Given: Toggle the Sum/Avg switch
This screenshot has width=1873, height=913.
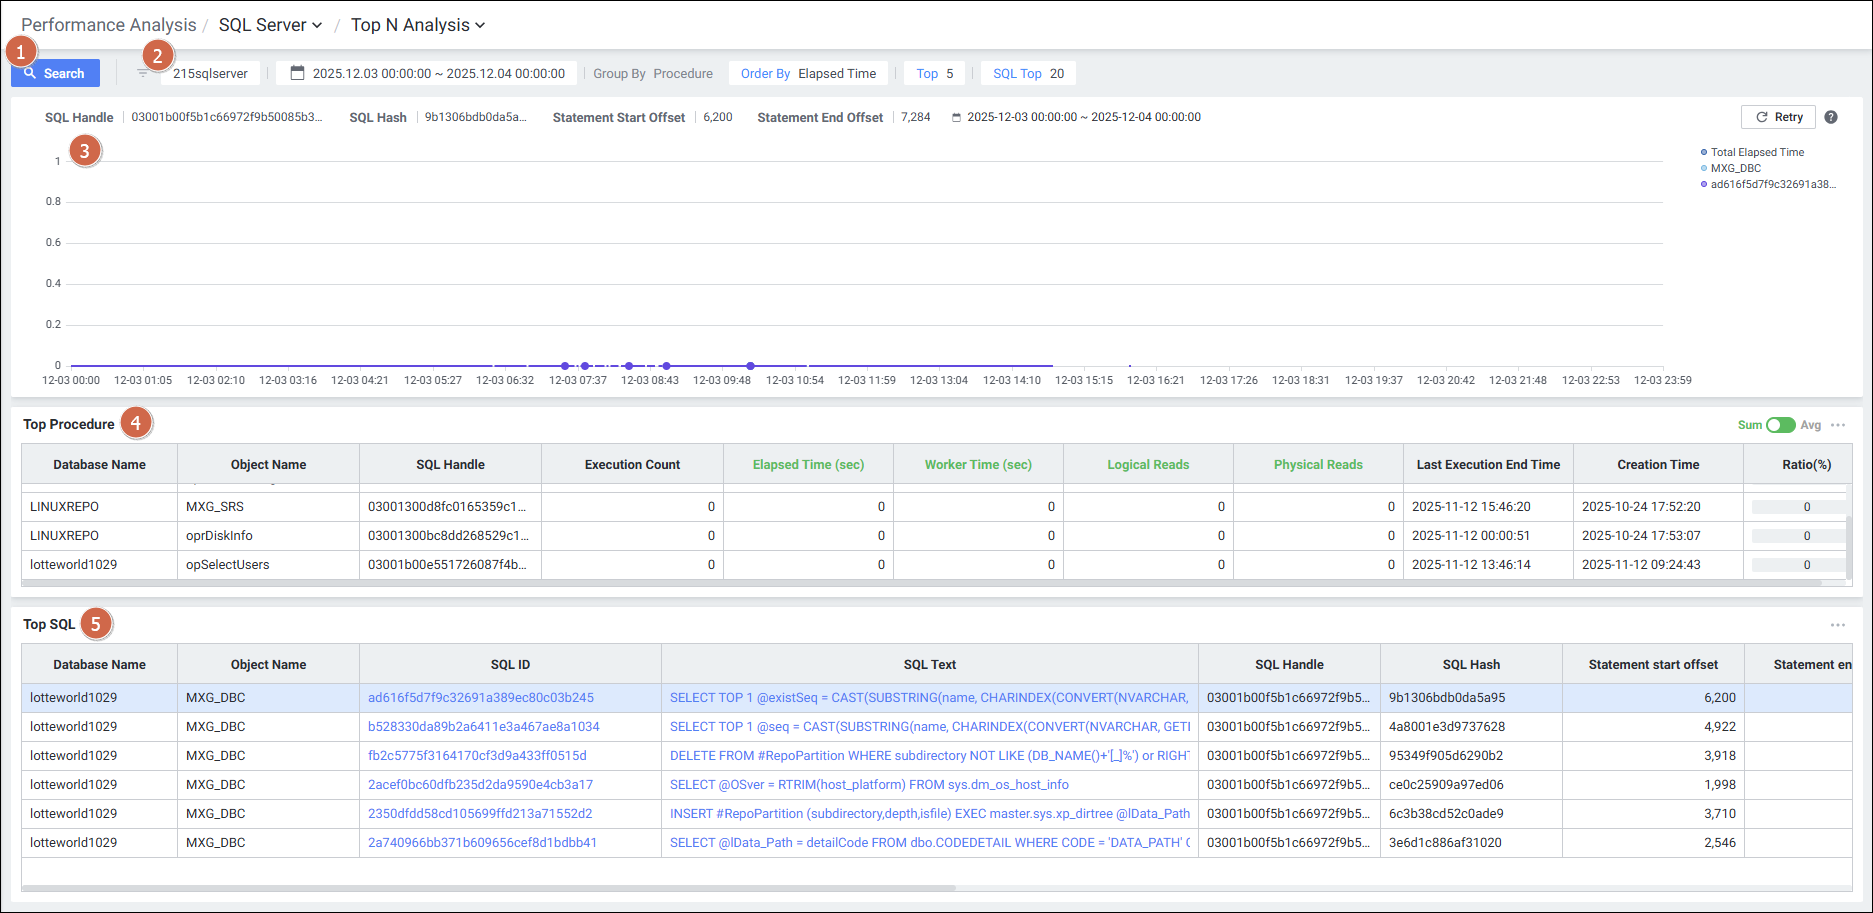Looking at the screenshot, I should click(1780, 425).
